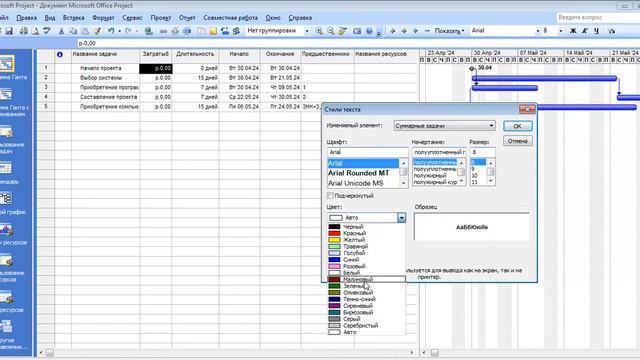Open the Изменяемый элемент combo box
640x360 pixels.
tap(444, 126)
